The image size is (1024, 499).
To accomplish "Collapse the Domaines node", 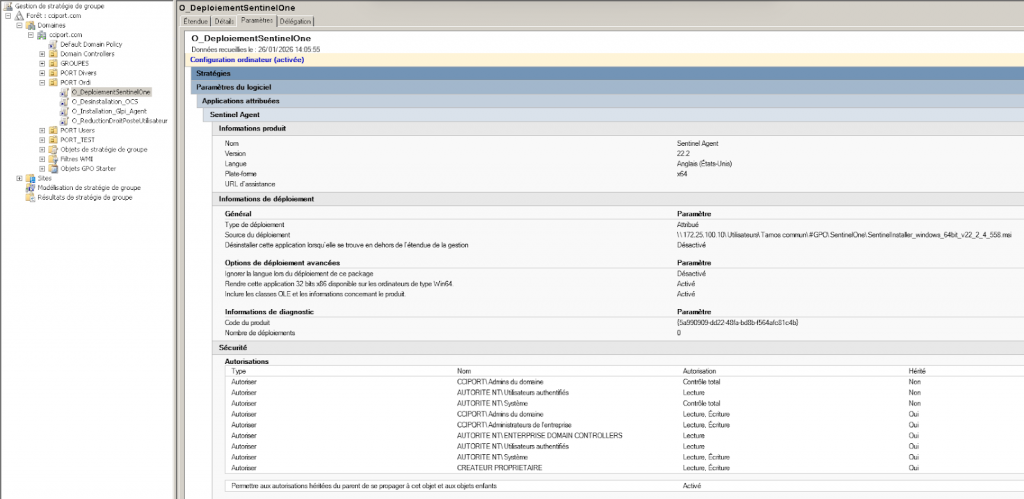I will (x=19, y=25).
